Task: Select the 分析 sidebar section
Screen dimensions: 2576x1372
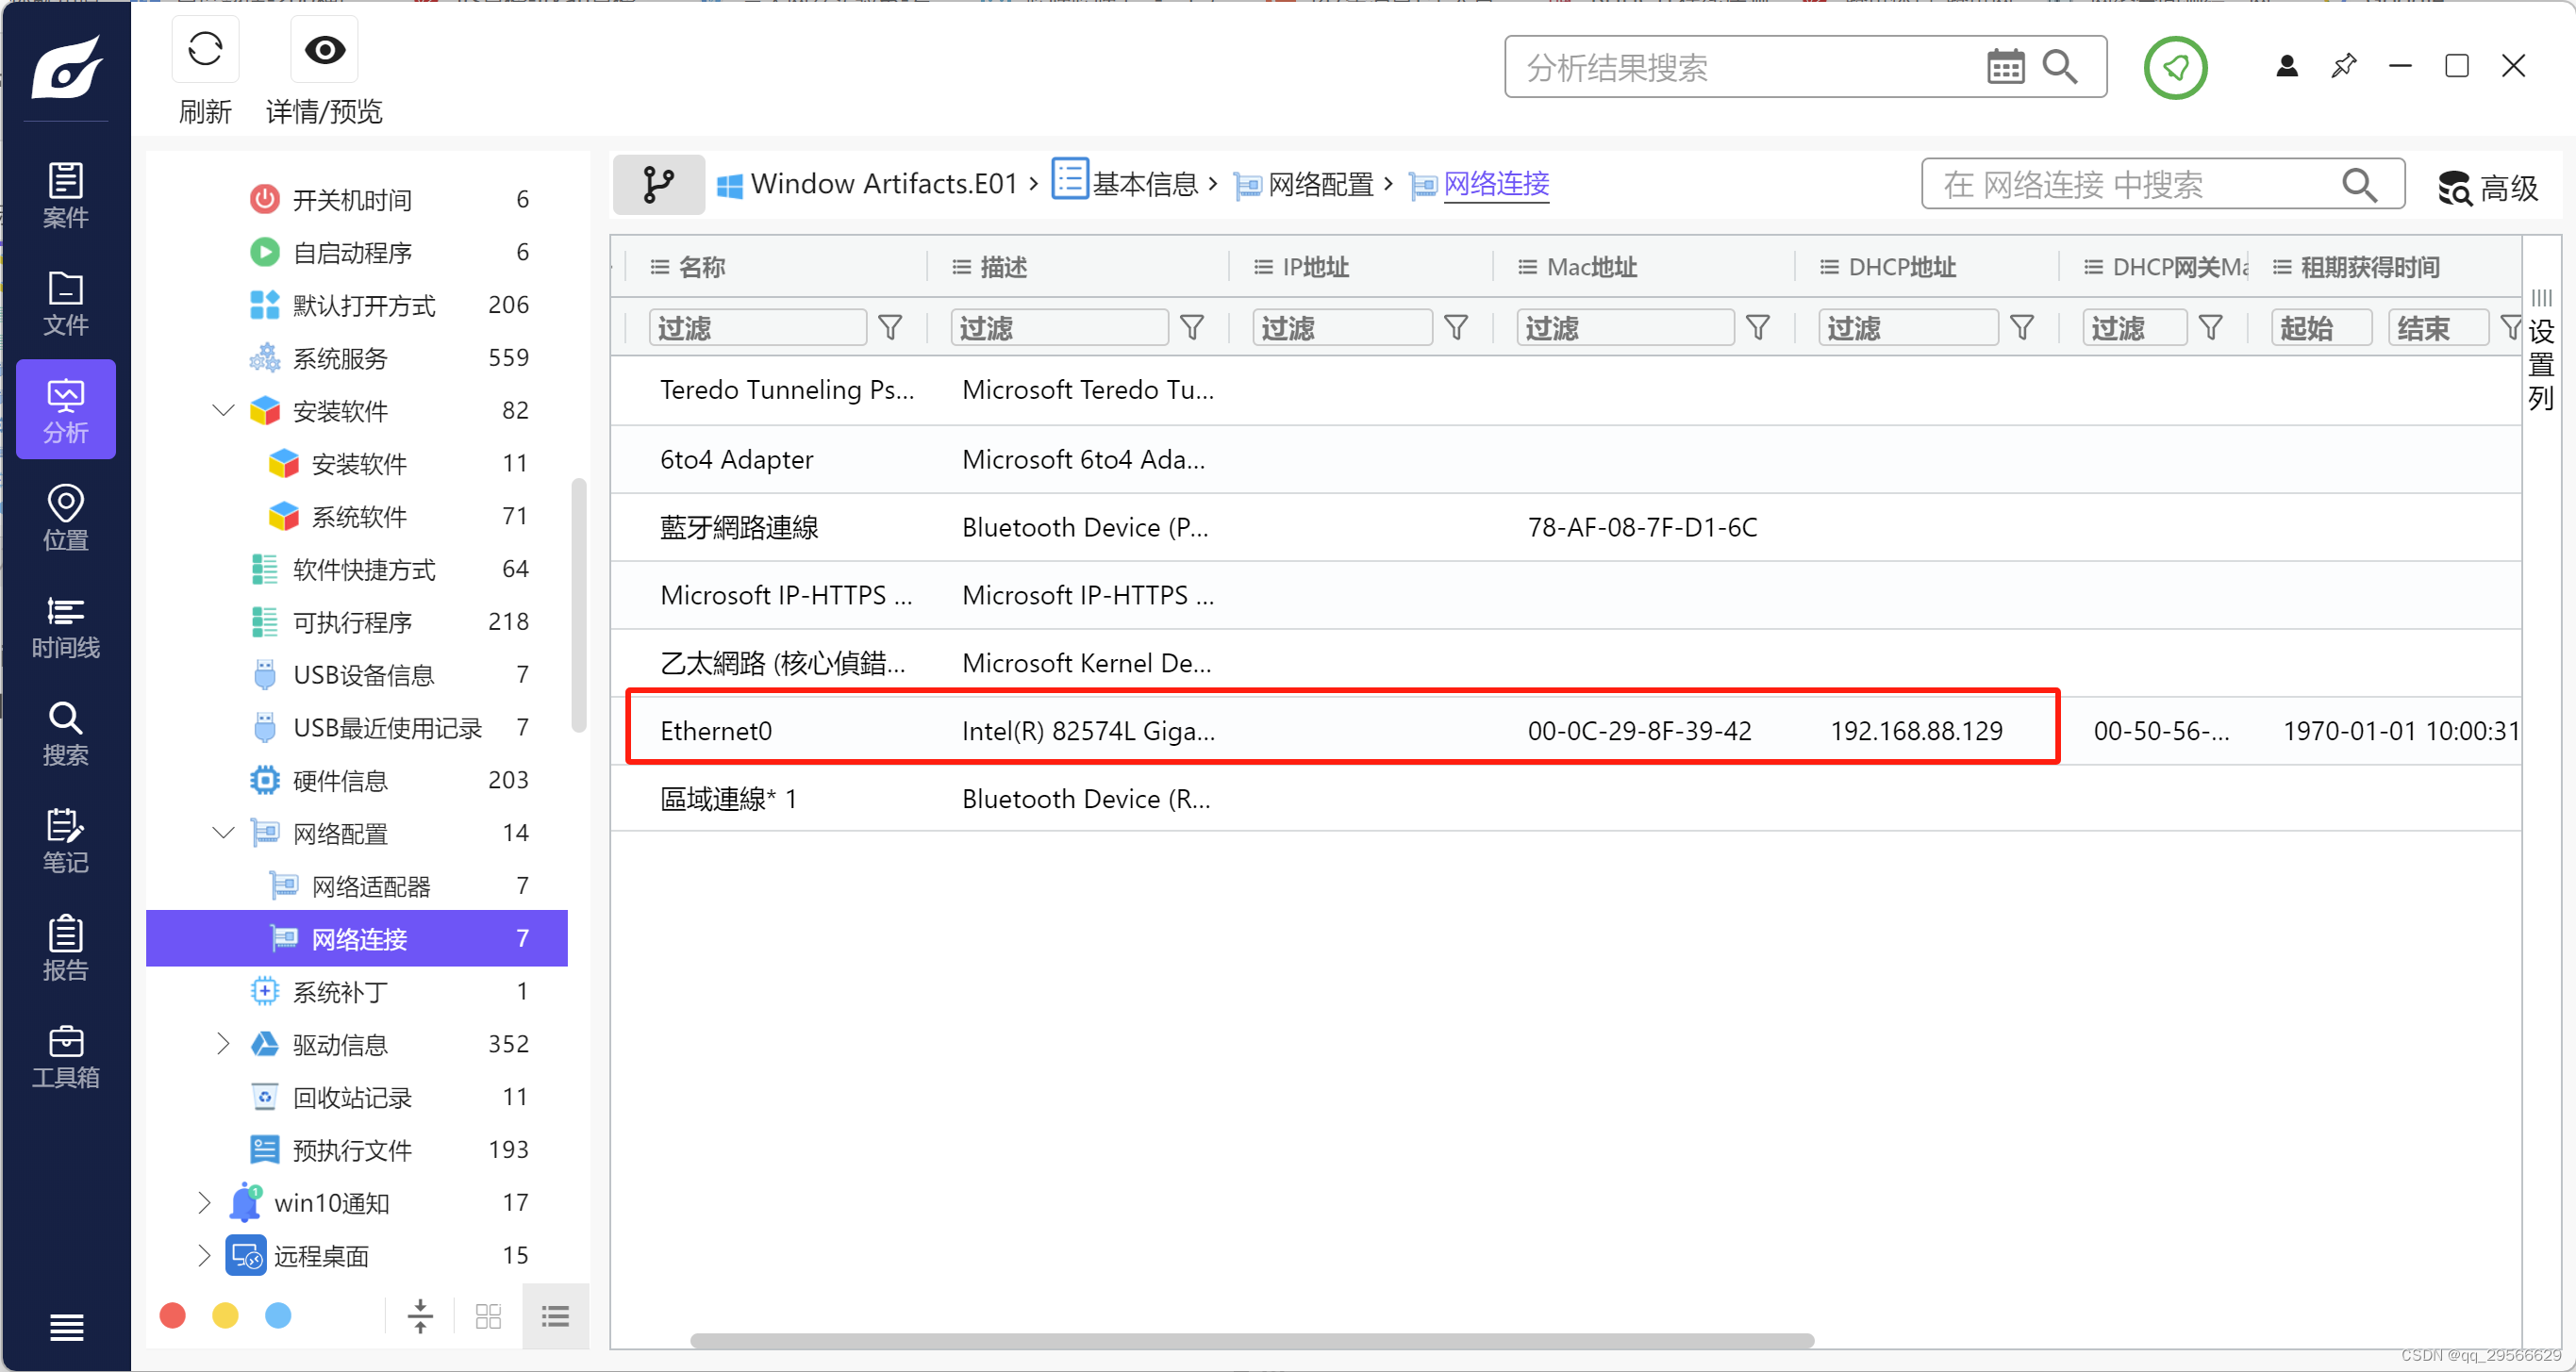Action: click(x=66, y=410)
